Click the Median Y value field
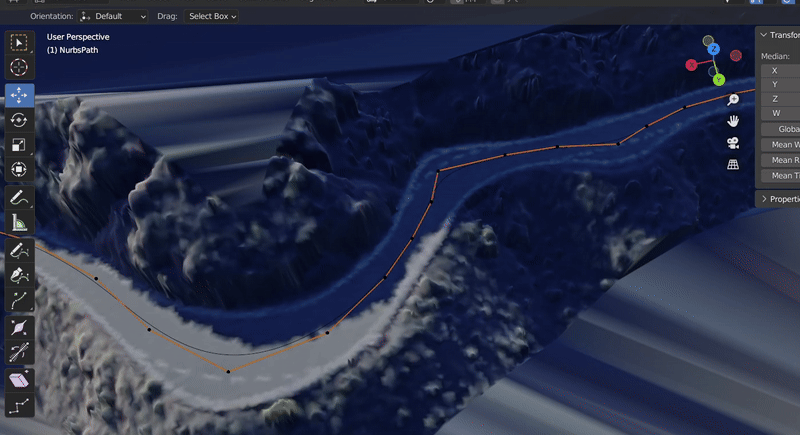This screenshot has width=800, height=435. (x=781, y=85)
